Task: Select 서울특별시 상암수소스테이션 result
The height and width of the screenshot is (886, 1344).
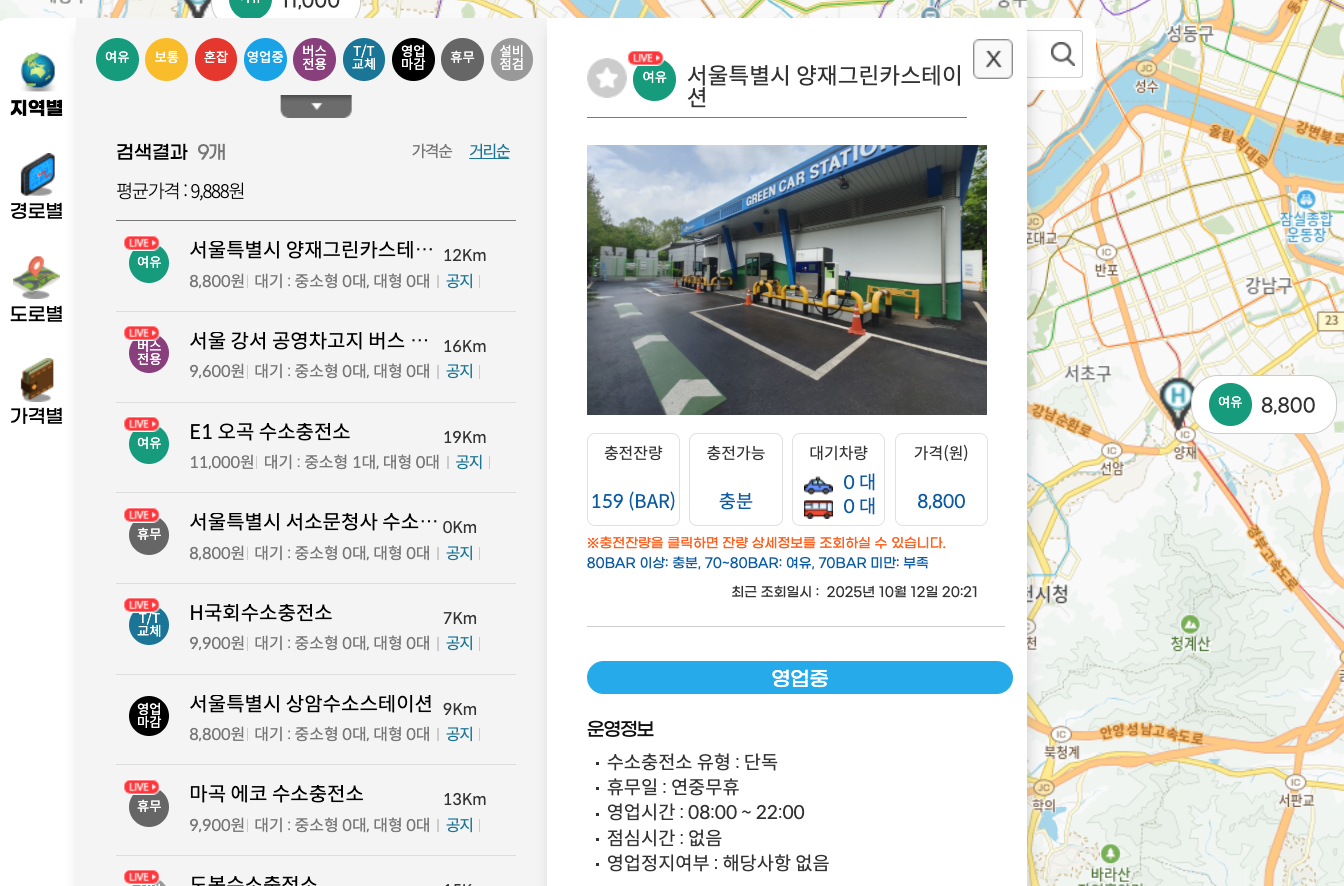Action: [x=311, y=703]
